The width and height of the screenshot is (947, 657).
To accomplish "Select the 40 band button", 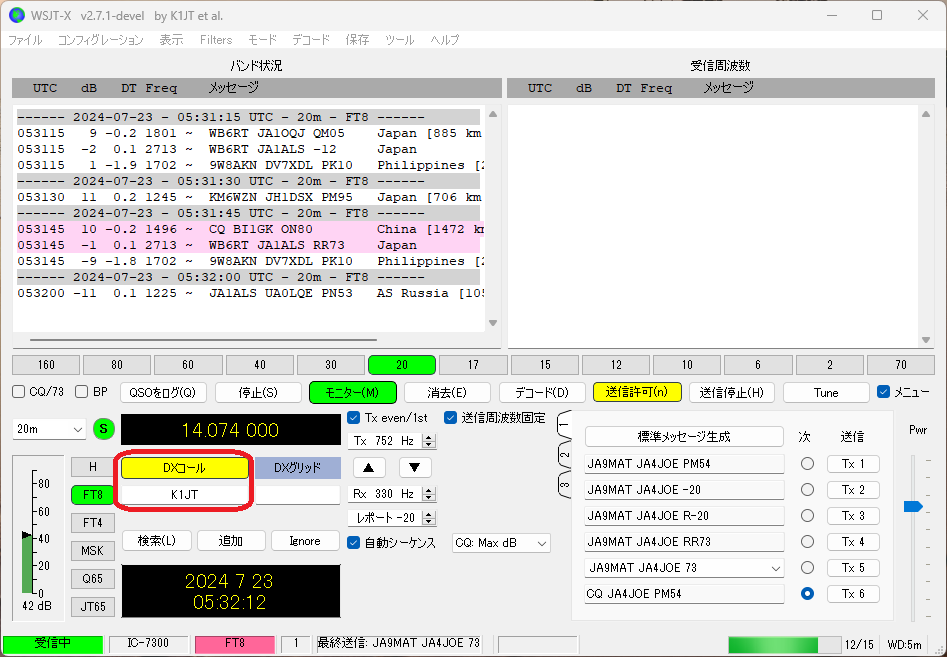I will click(x=260, y=365).
